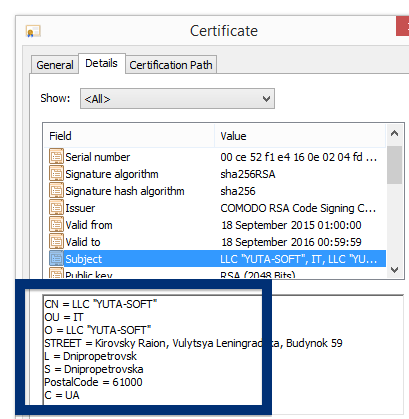This screenshot has height=419, width=409.
Task: Click the STREET = Kirovsky Raion line
Action: point(193,343)
